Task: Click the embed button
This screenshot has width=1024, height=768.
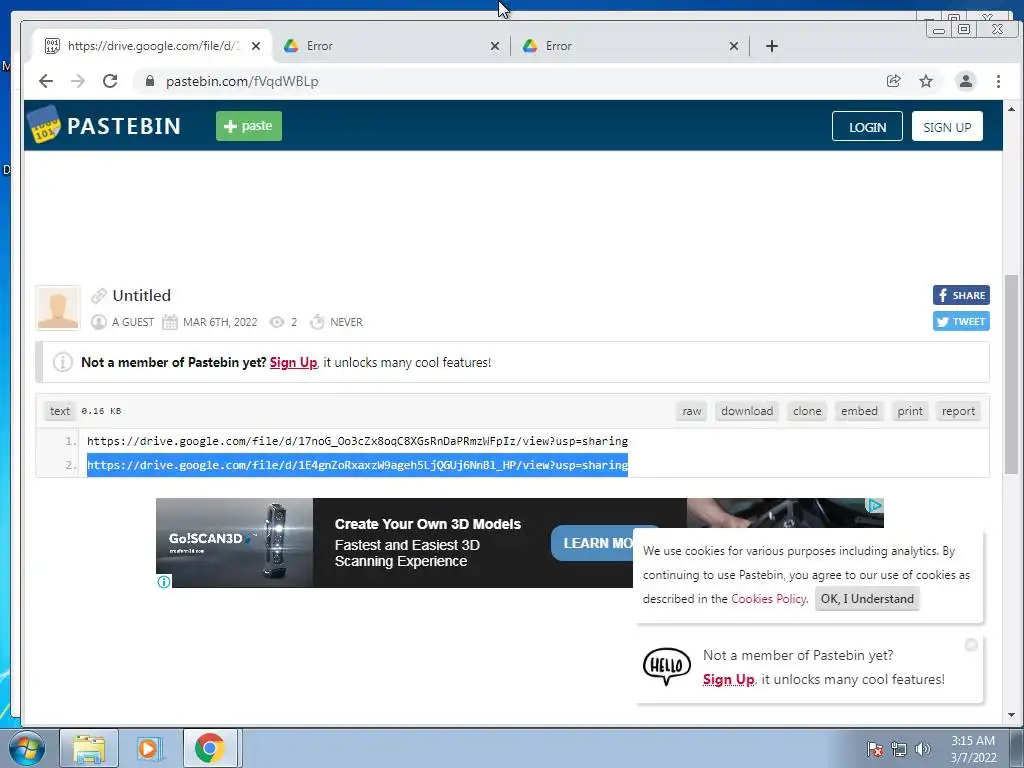Action: point(859,411)
